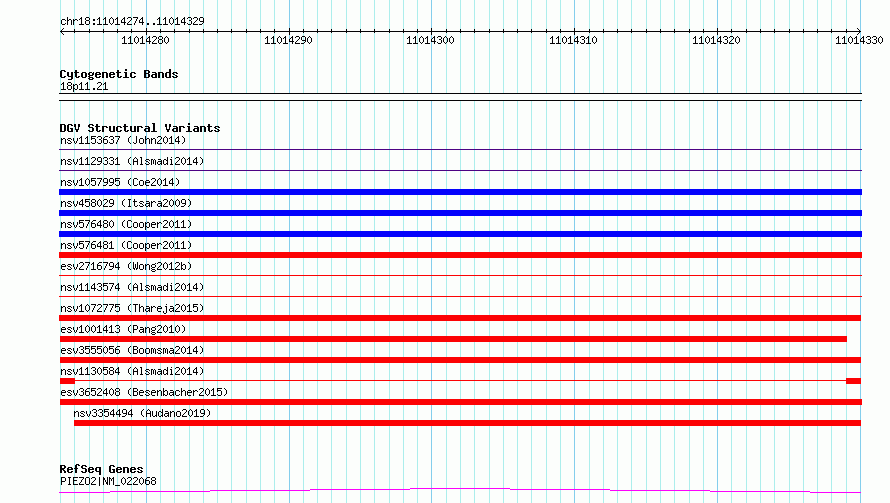Click ruler position label 11014330
The width and height of the screenshot is (890, 503).
(859, 40)
